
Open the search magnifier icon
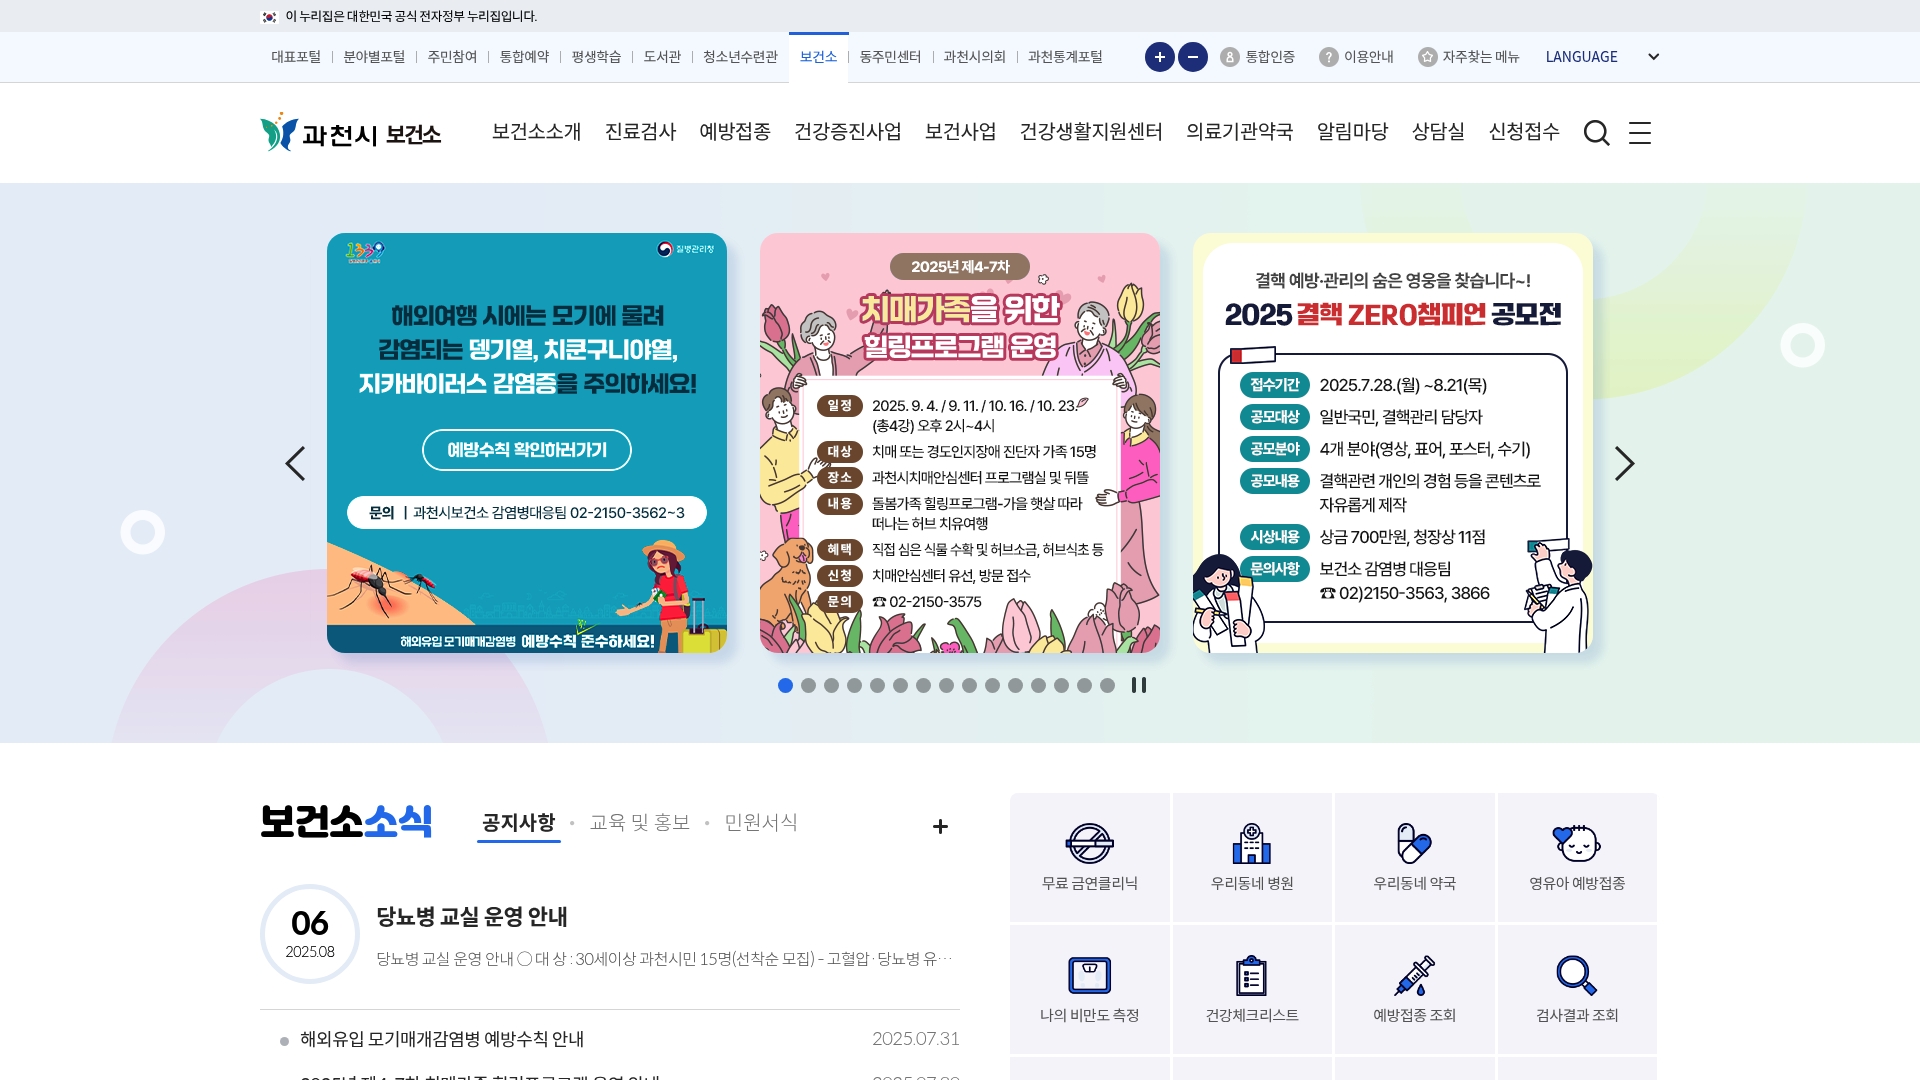click(x=1596, y=133)
